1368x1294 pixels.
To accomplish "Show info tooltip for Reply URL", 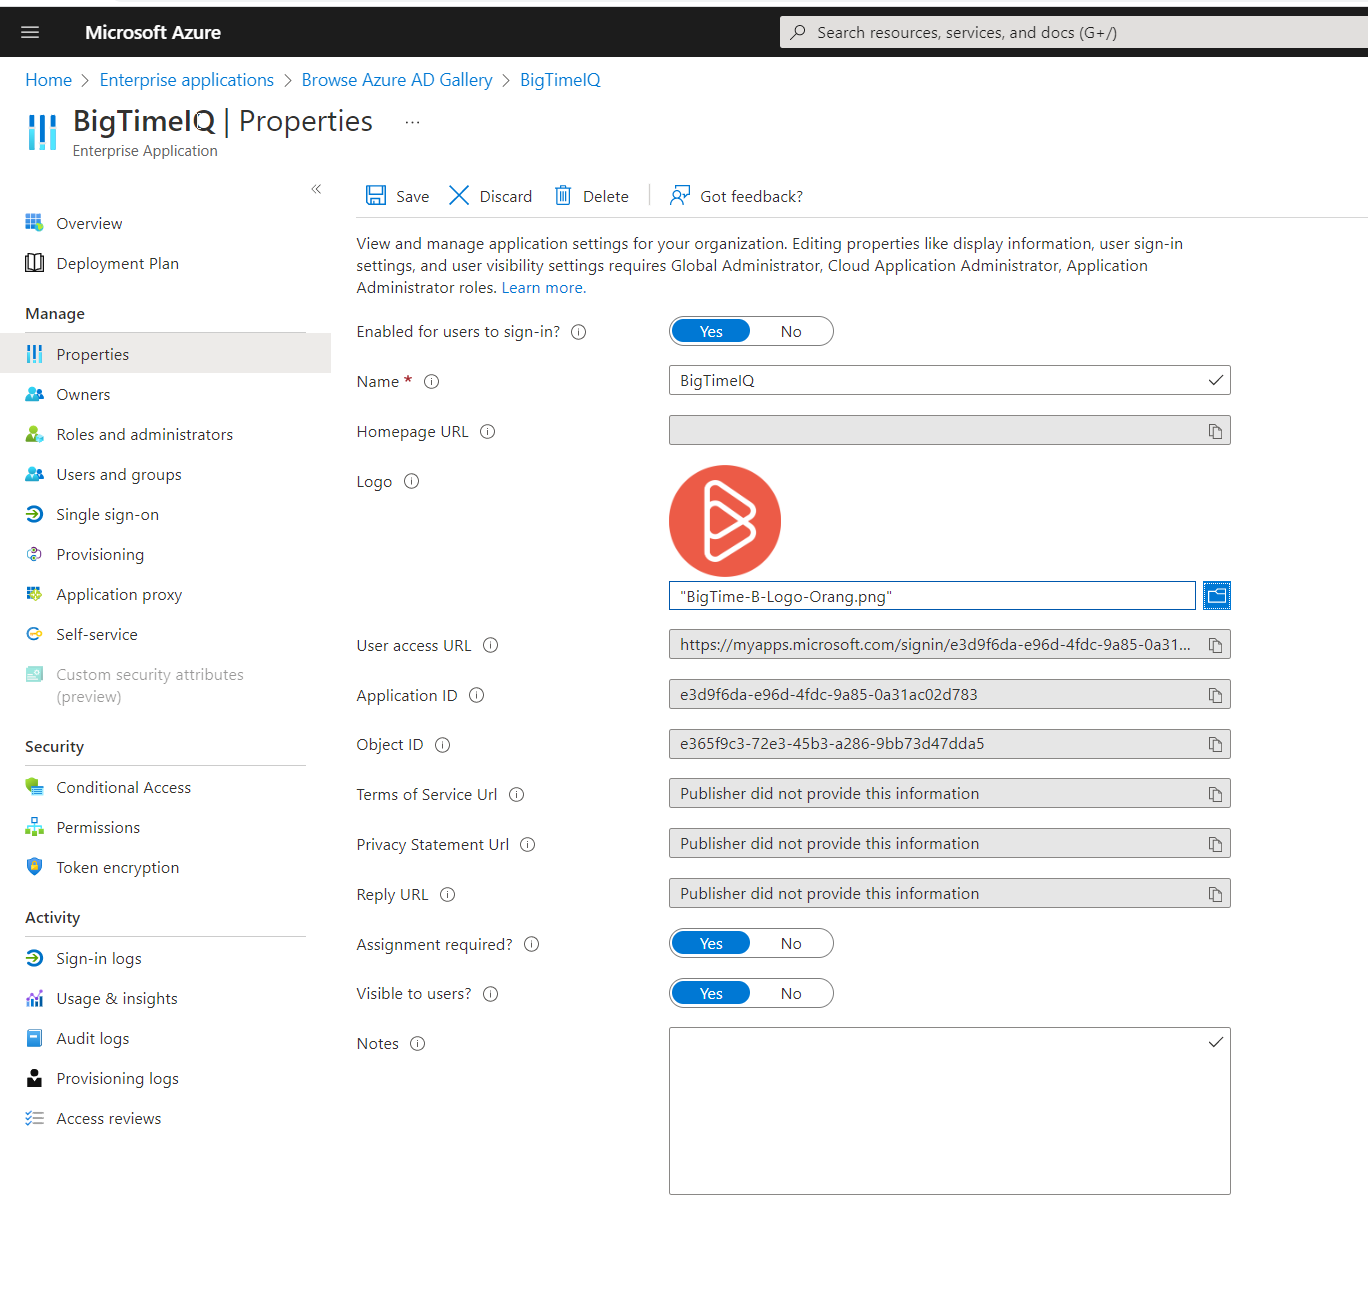I will click(447, 895).
